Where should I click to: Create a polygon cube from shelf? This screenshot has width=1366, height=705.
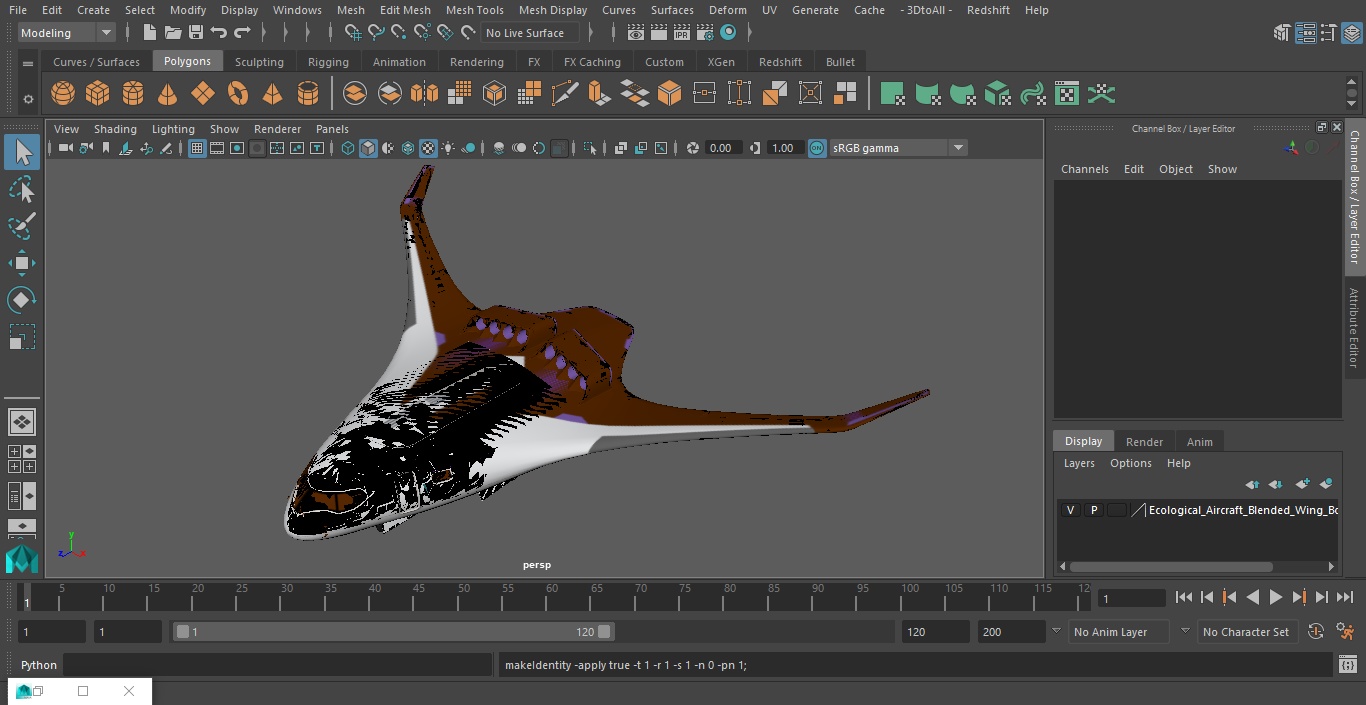(x=98, y=94)
